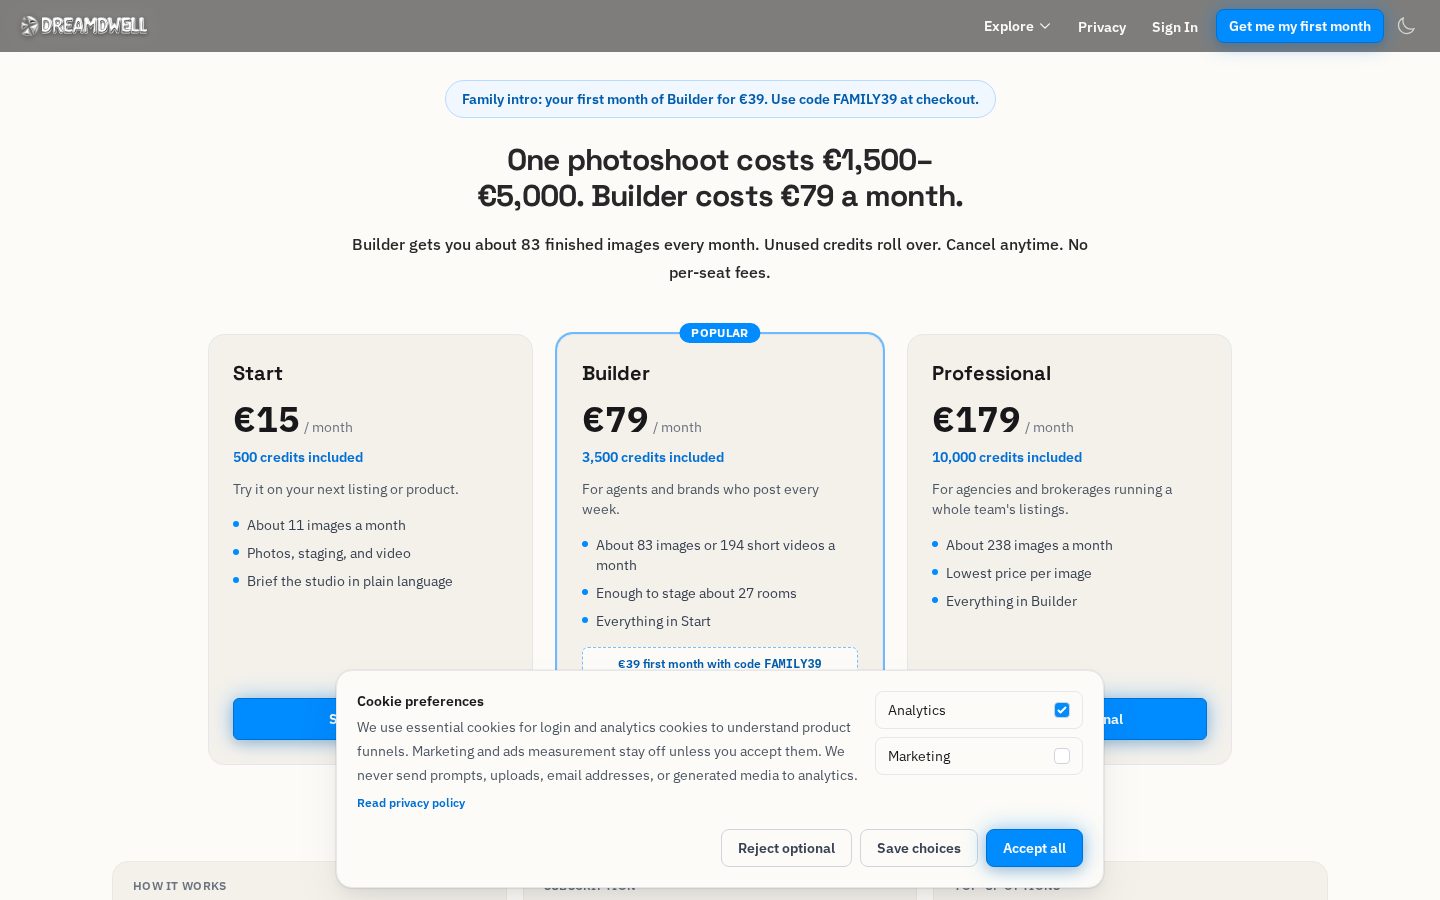Image resolution: width=1440 pixels, height=900 pixels.
Task: Click the €79 price
Action: point(615,419)
